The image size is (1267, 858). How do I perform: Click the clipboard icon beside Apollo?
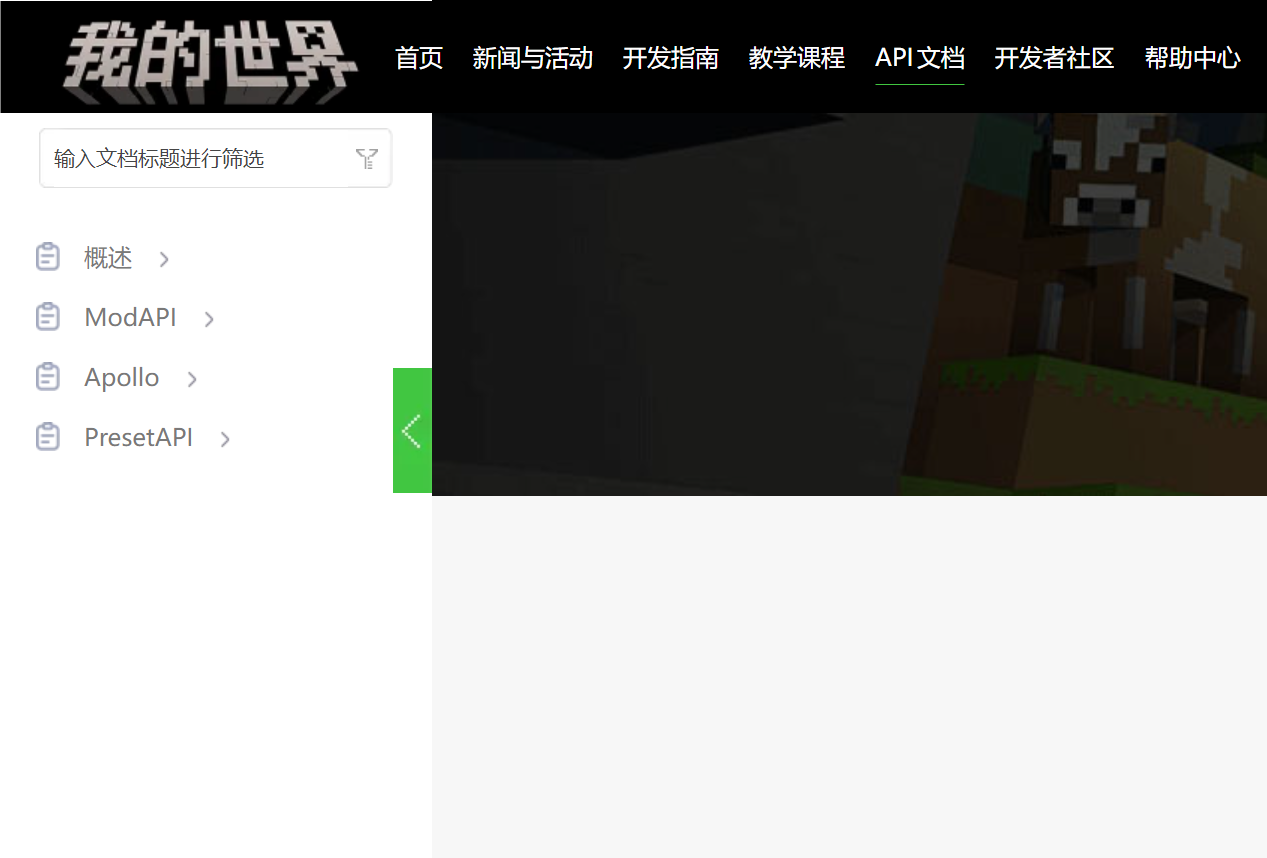point(47,377)
